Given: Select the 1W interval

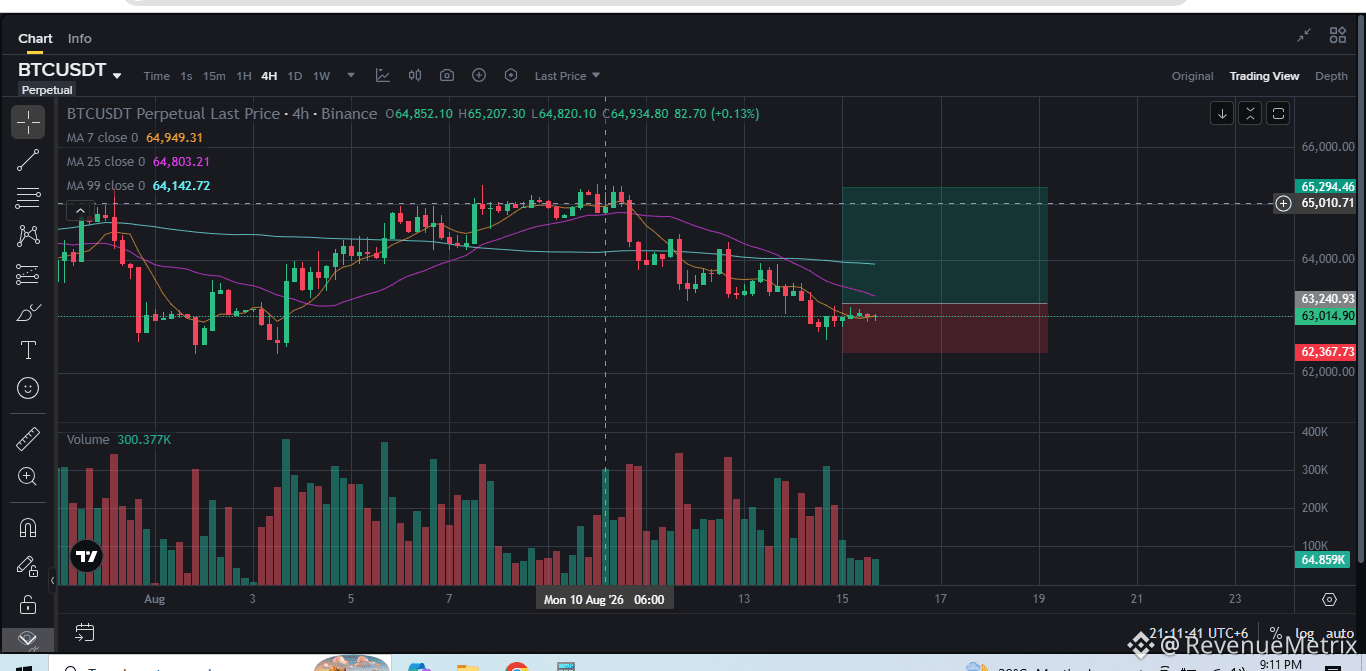Looking at the screenshot, I should [x=321, y=76].
